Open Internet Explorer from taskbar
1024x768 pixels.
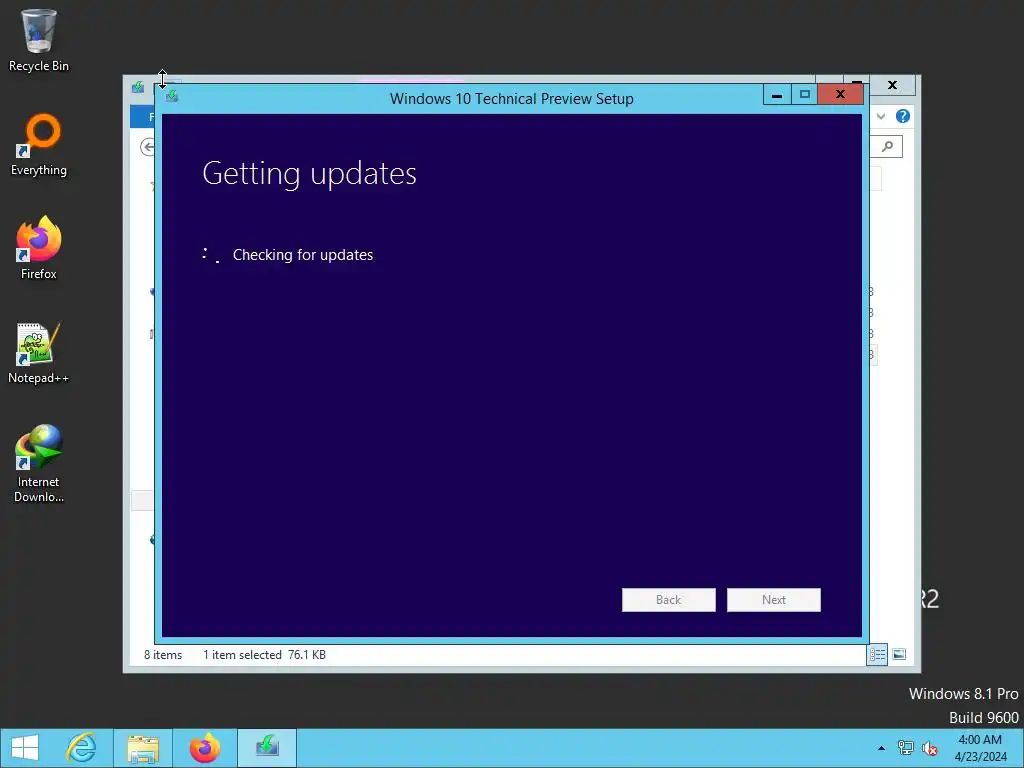(x=82, y=748)
